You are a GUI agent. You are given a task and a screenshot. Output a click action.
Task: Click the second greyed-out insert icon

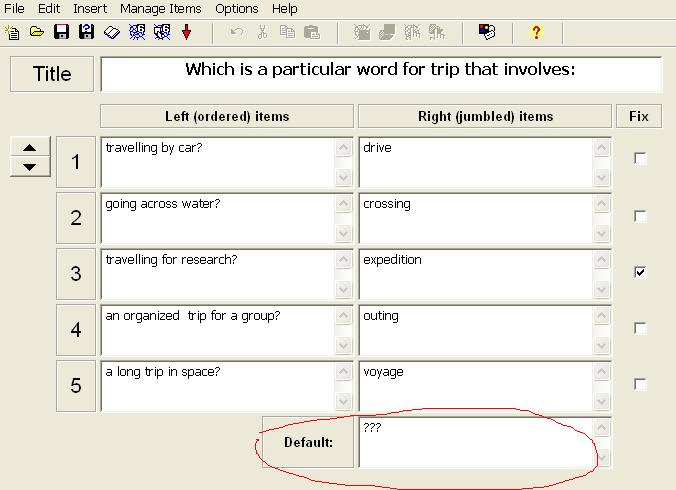pyautogui.click(x=387, y=32)
